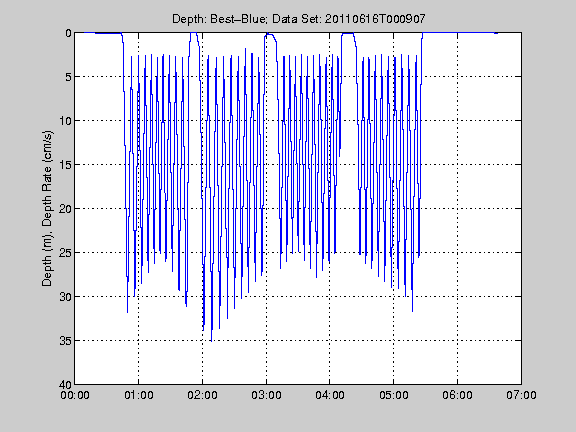Viewport: 576px width, 432px height.
Task: Click the 07:00 x-axis tick label
Action: (x=521, y=395)
